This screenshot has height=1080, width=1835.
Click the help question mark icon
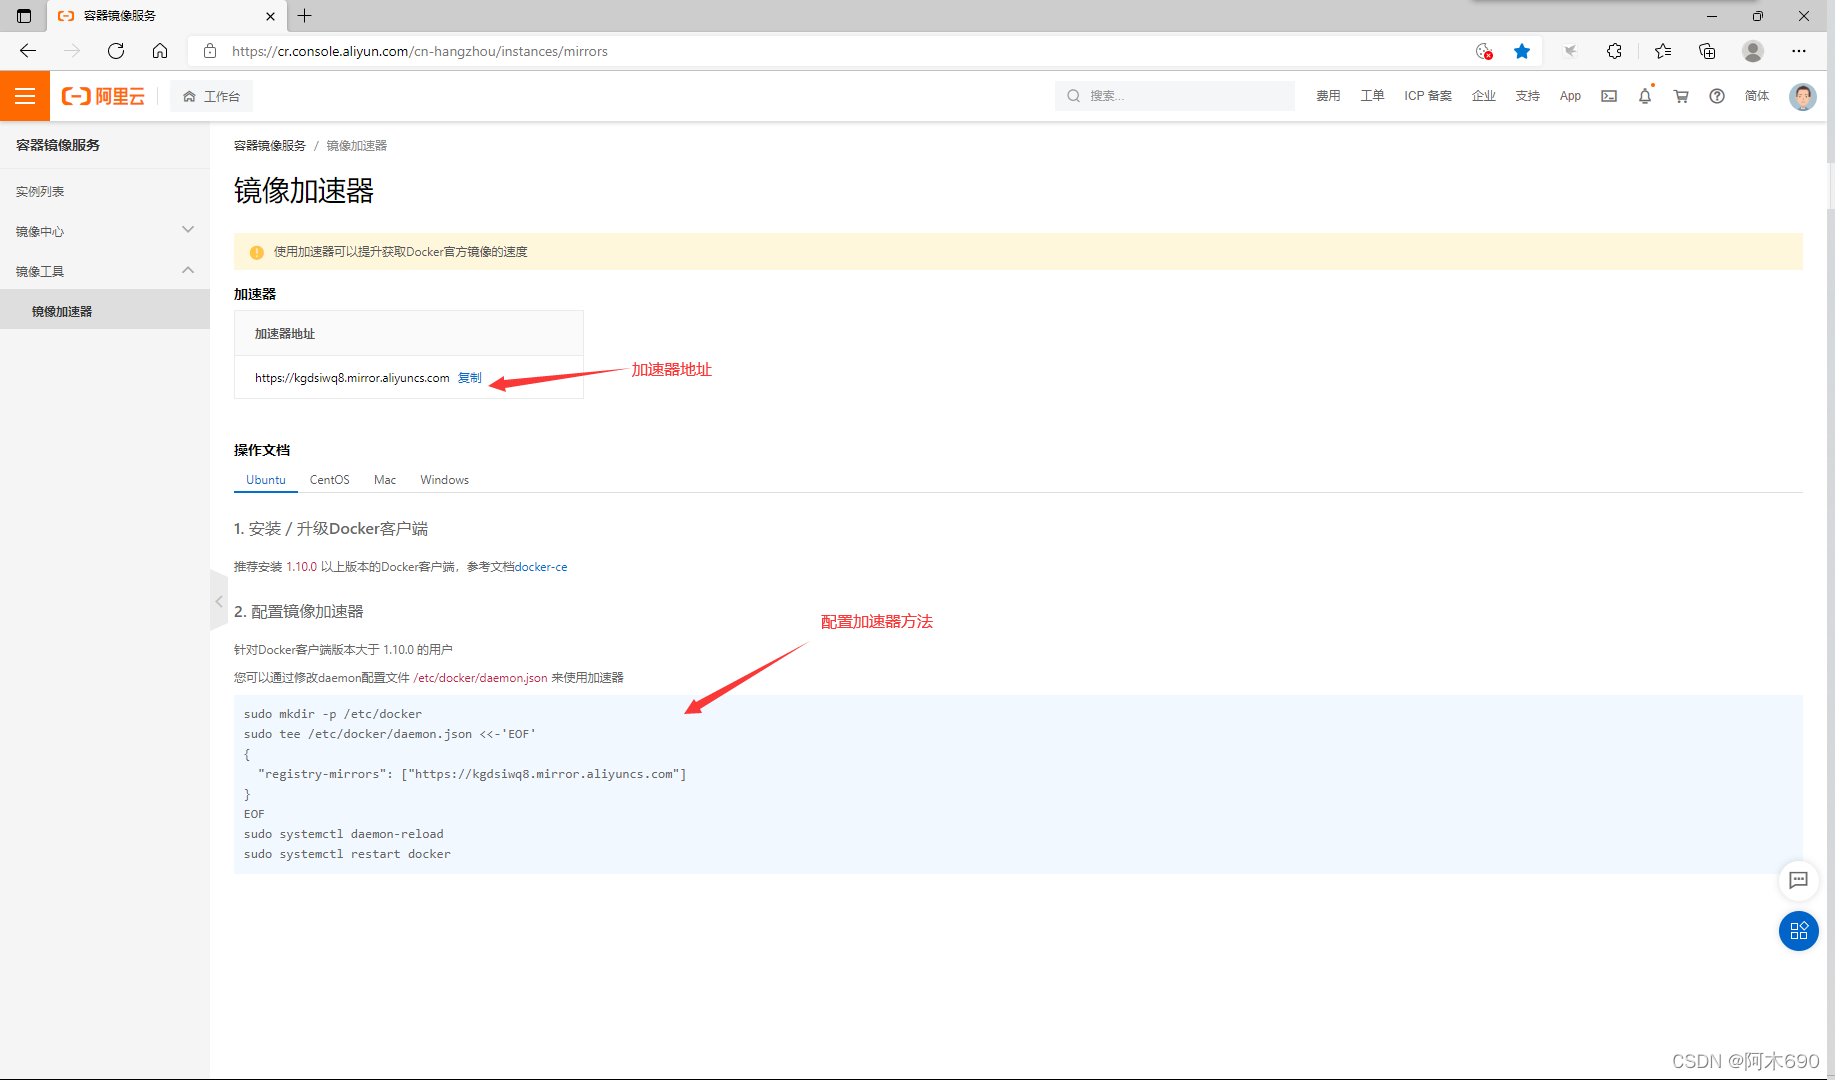[1717, 96]
